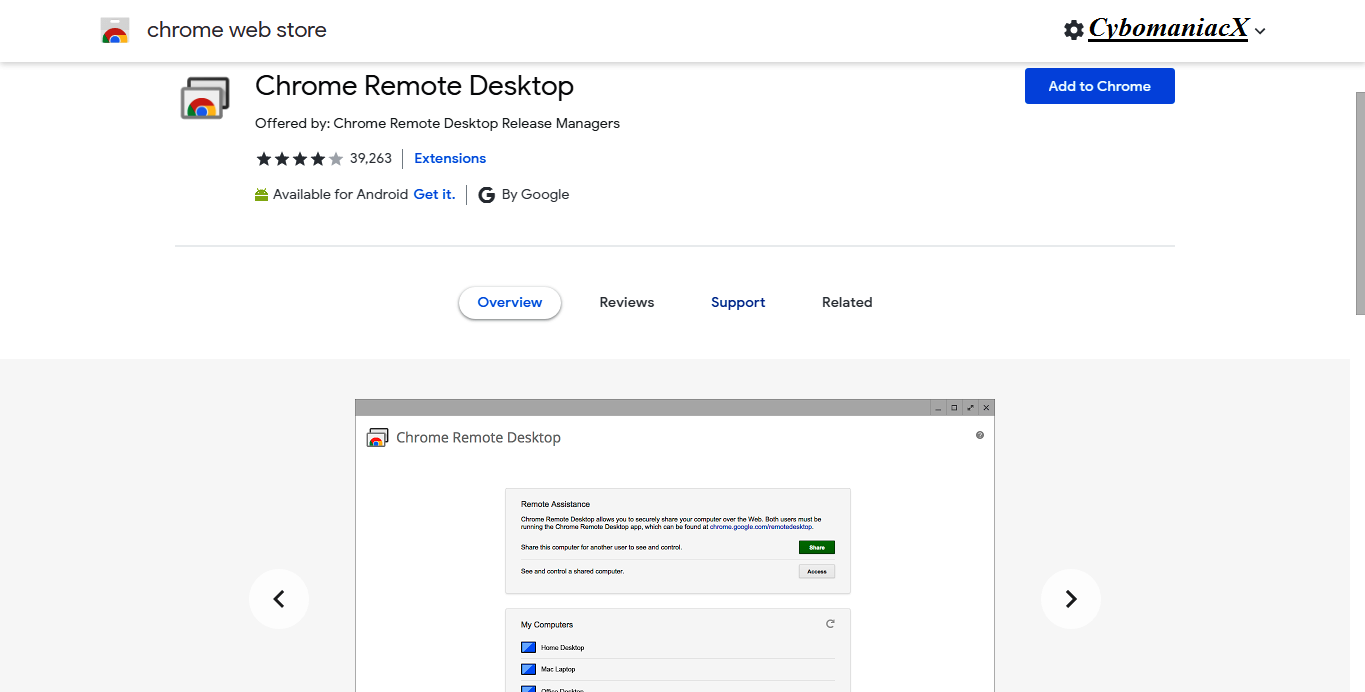
Task: Click the Chrome Remote Desktop heading text
Action: coord(414,86)
